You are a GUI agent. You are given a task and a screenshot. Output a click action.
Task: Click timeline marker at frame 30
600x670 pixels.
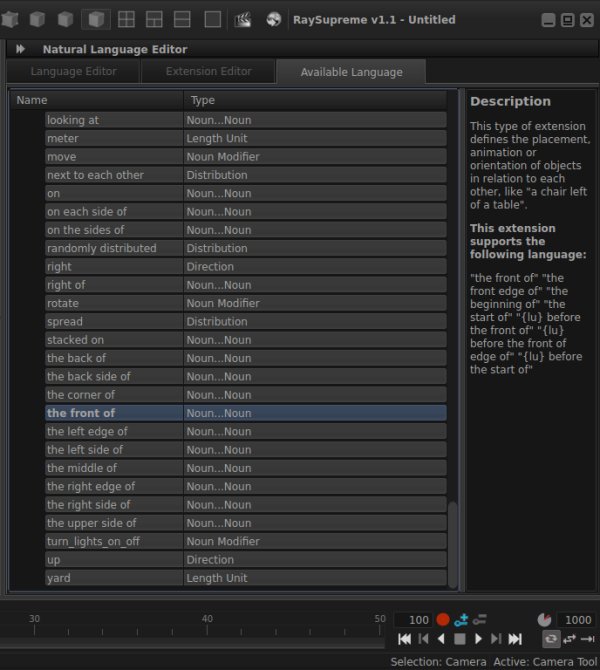[x=35, y=626]
